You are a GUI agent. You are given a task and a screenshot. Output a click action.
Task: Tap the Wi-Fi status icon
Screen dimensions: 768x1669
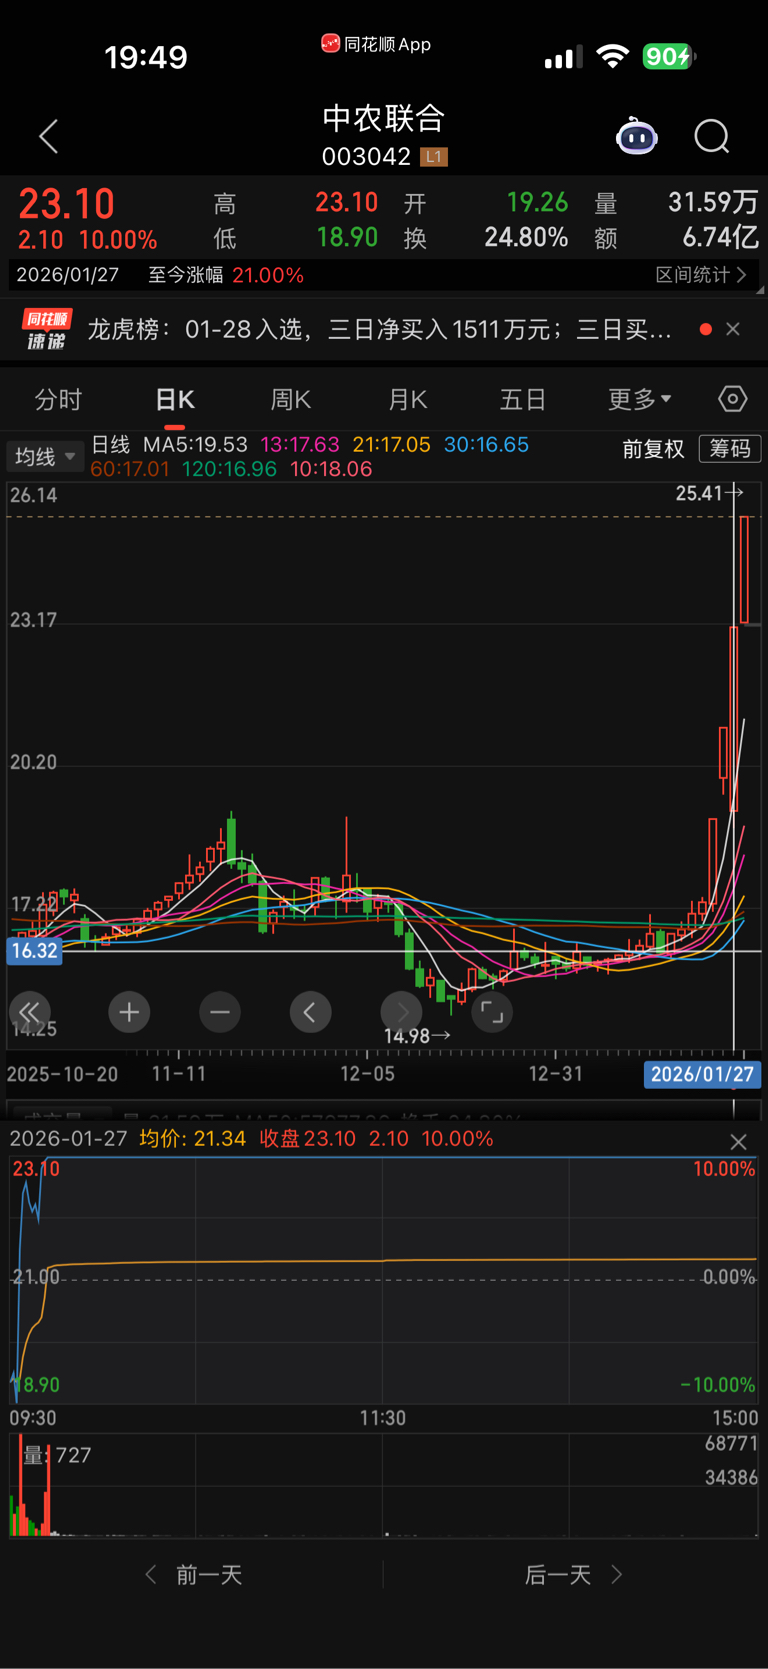point(612,56)
